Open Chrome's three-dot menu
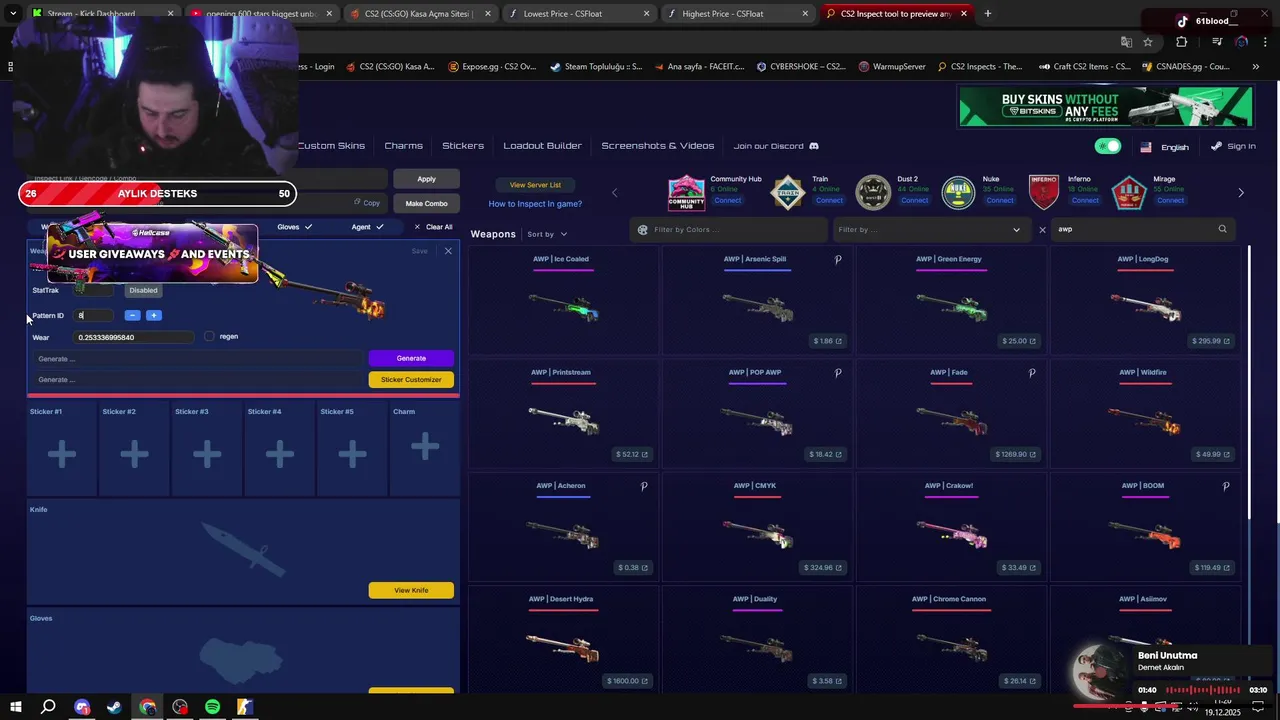The image size is (1280, 720). [1266, 42]
